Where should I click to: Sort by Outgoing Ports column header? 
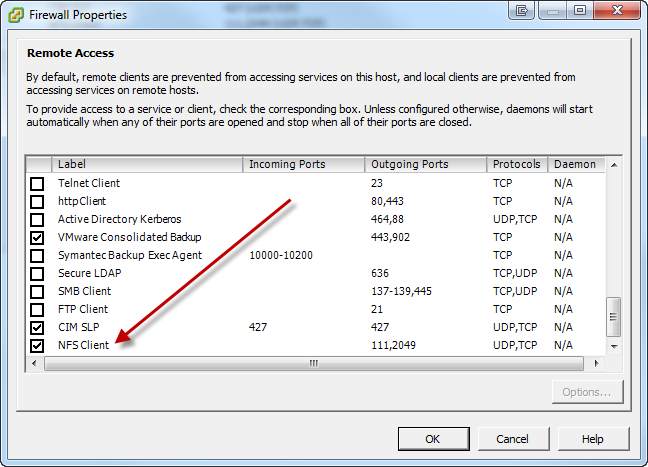point(426,164)
